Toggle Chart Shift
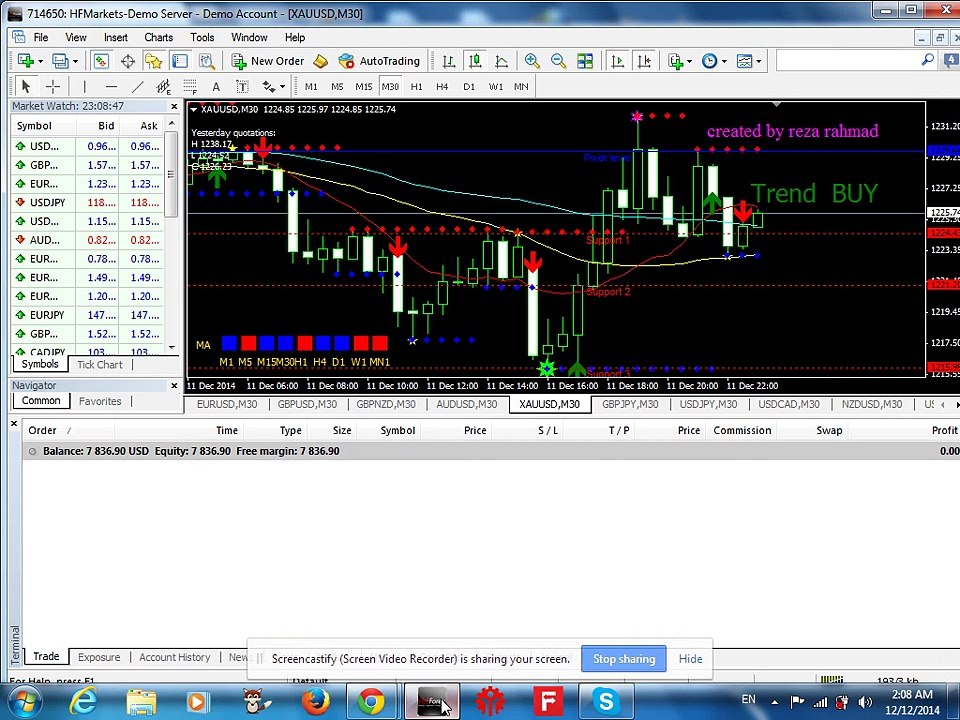 click(x=644, y=61)
